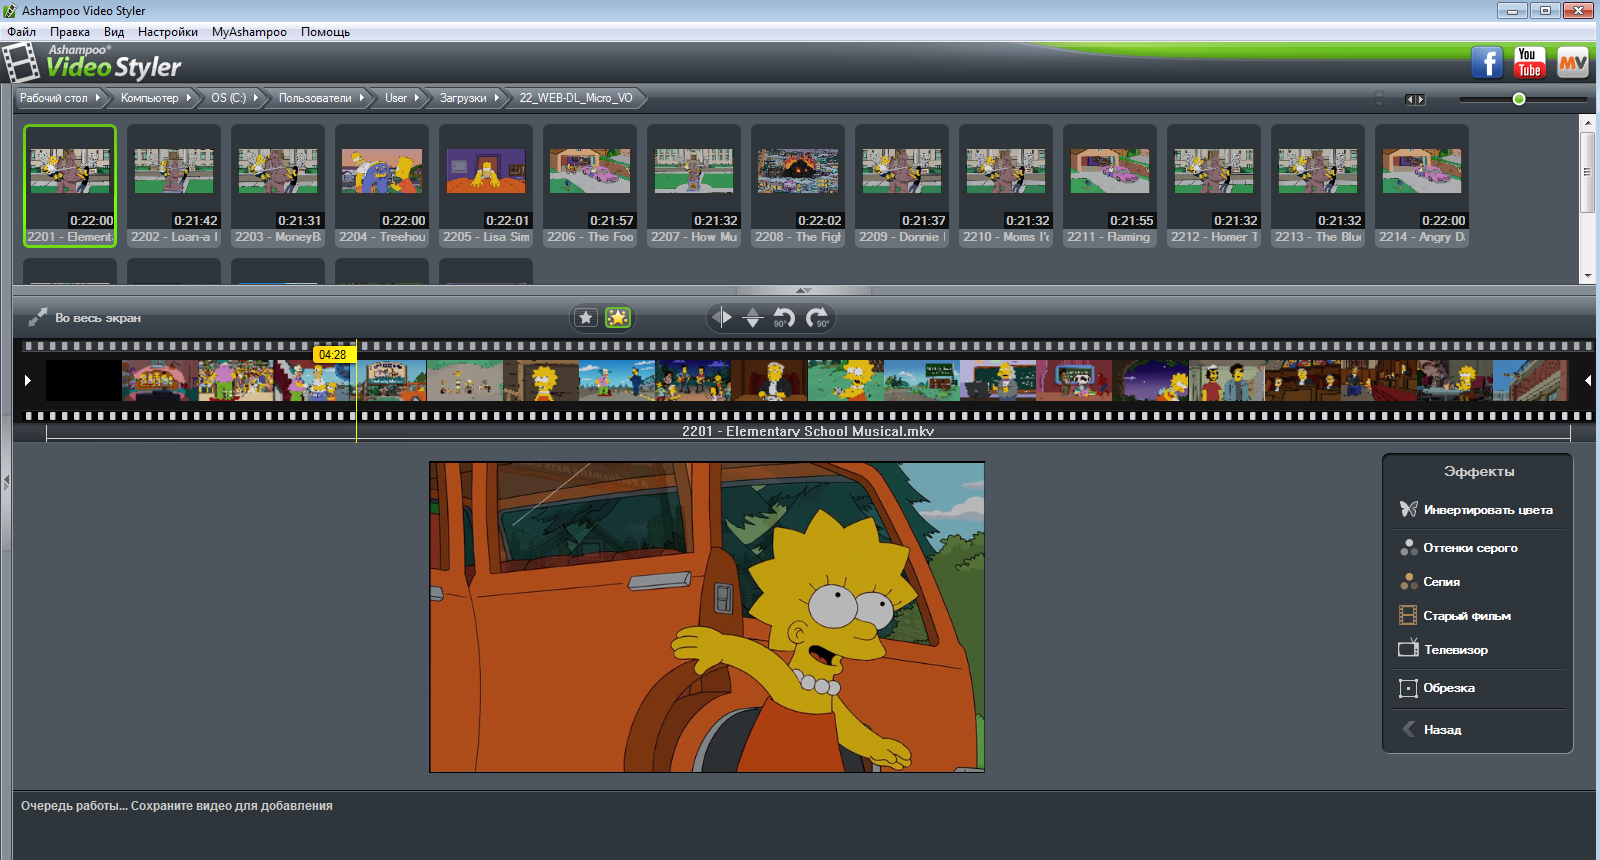Viewport: 1600px width, 860px height.
Task: Click the split-view arrows toggle icon
Action: tap(1415, 99)
